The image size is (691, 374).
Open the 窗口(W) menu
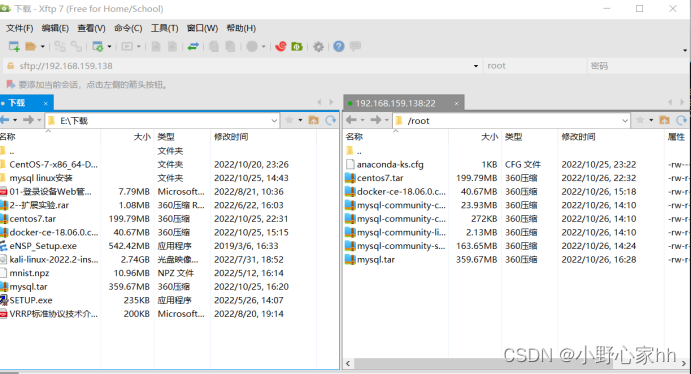pyautogui.click(x=202, y=28)
